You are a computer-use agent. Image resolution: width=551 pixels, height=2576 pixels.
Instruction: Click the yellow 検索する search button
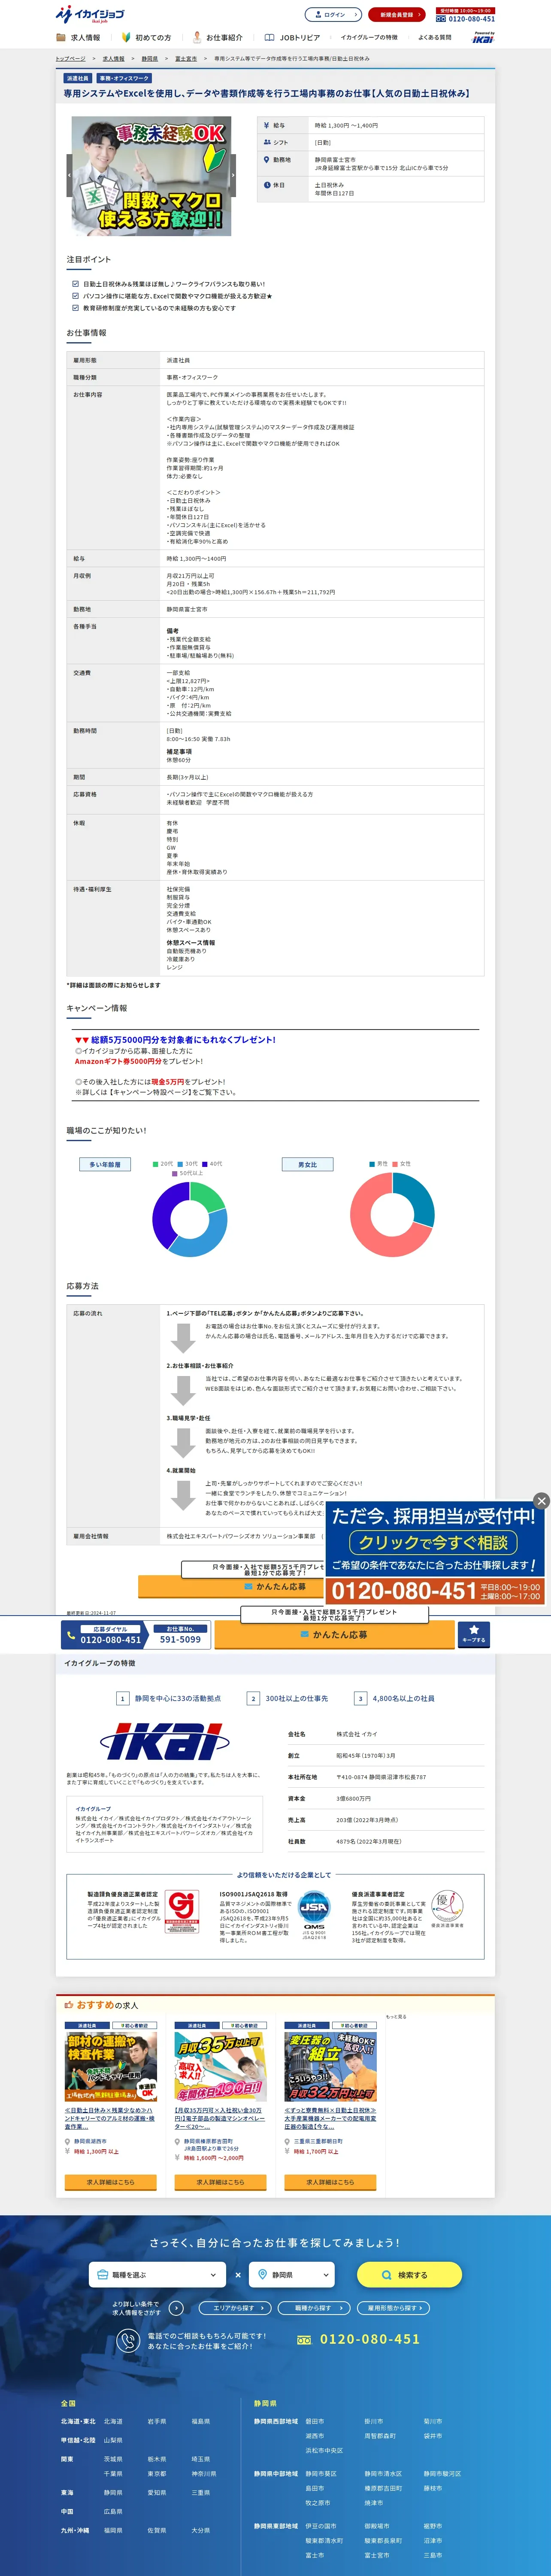pyautogui.click(x=409, y=2275)
